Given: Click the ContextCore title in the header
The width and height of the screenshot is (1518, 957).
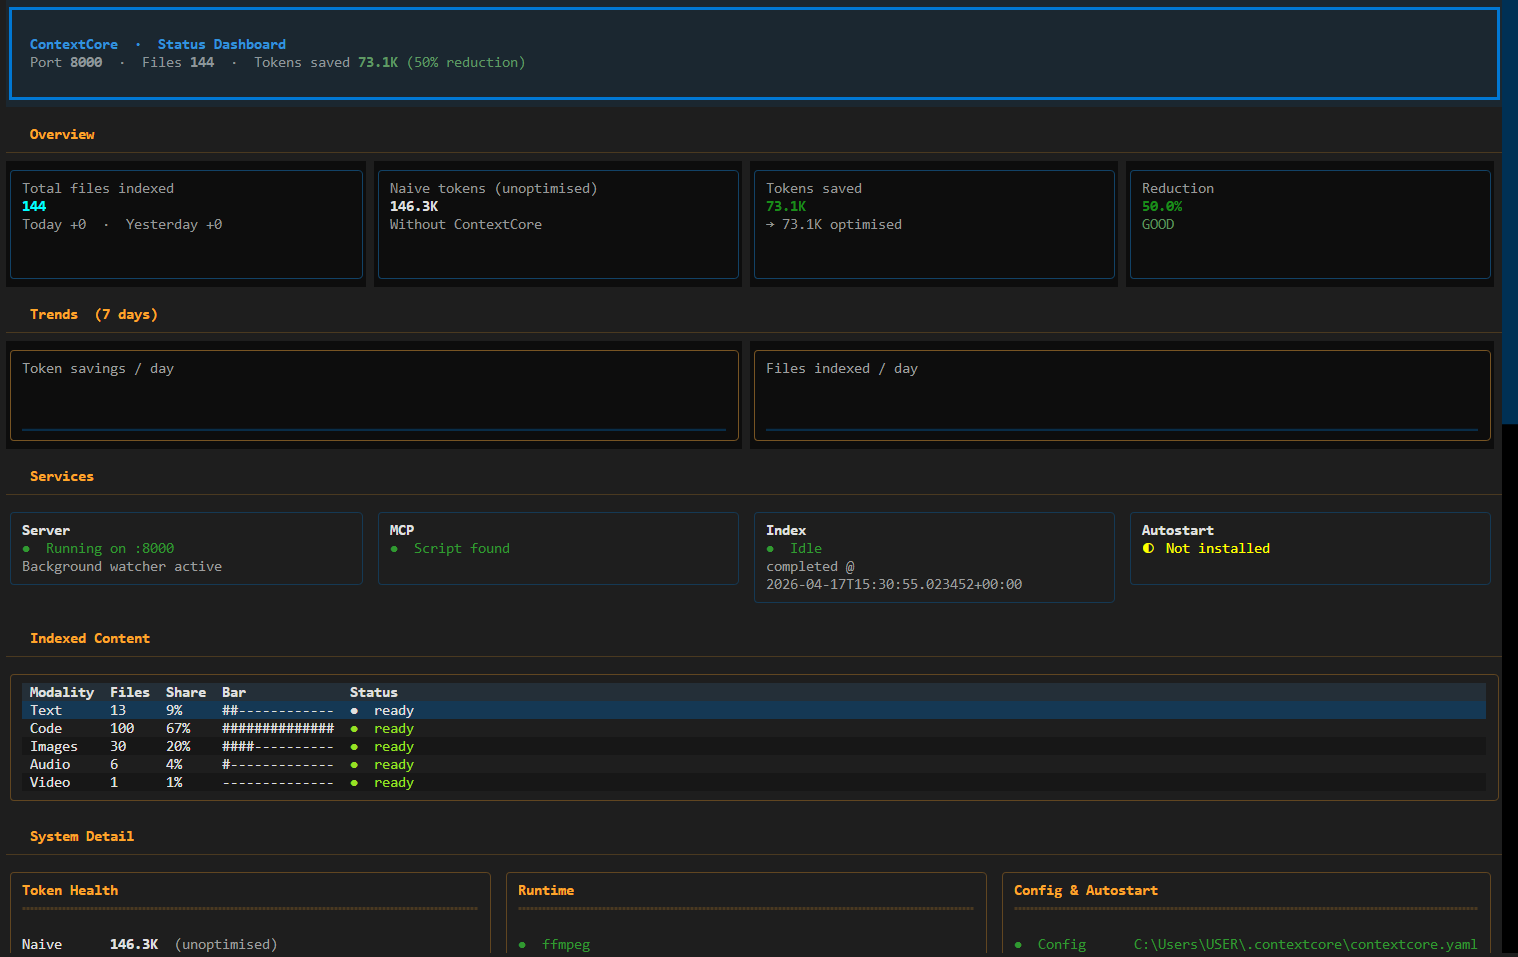Looking at the screenshot, I should tap(74, 44).
